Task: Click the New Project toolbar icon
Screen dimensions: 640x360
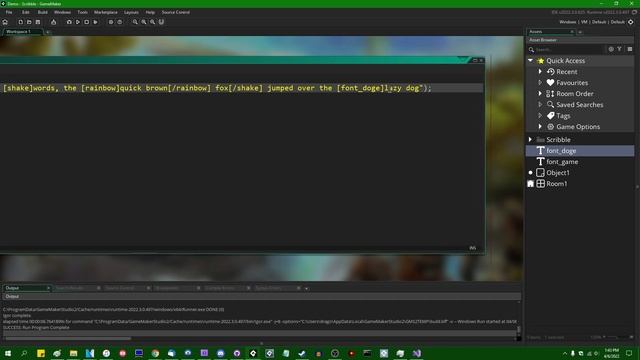Action: click(x=20, y=22)
